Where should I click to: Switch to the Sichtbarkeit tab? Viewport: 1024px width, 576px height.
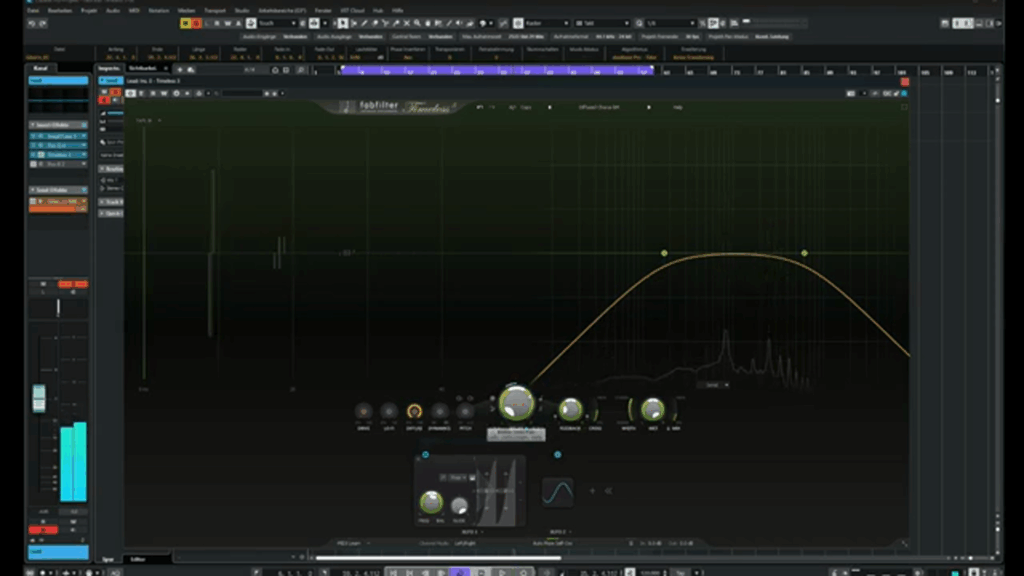(142, 68)
